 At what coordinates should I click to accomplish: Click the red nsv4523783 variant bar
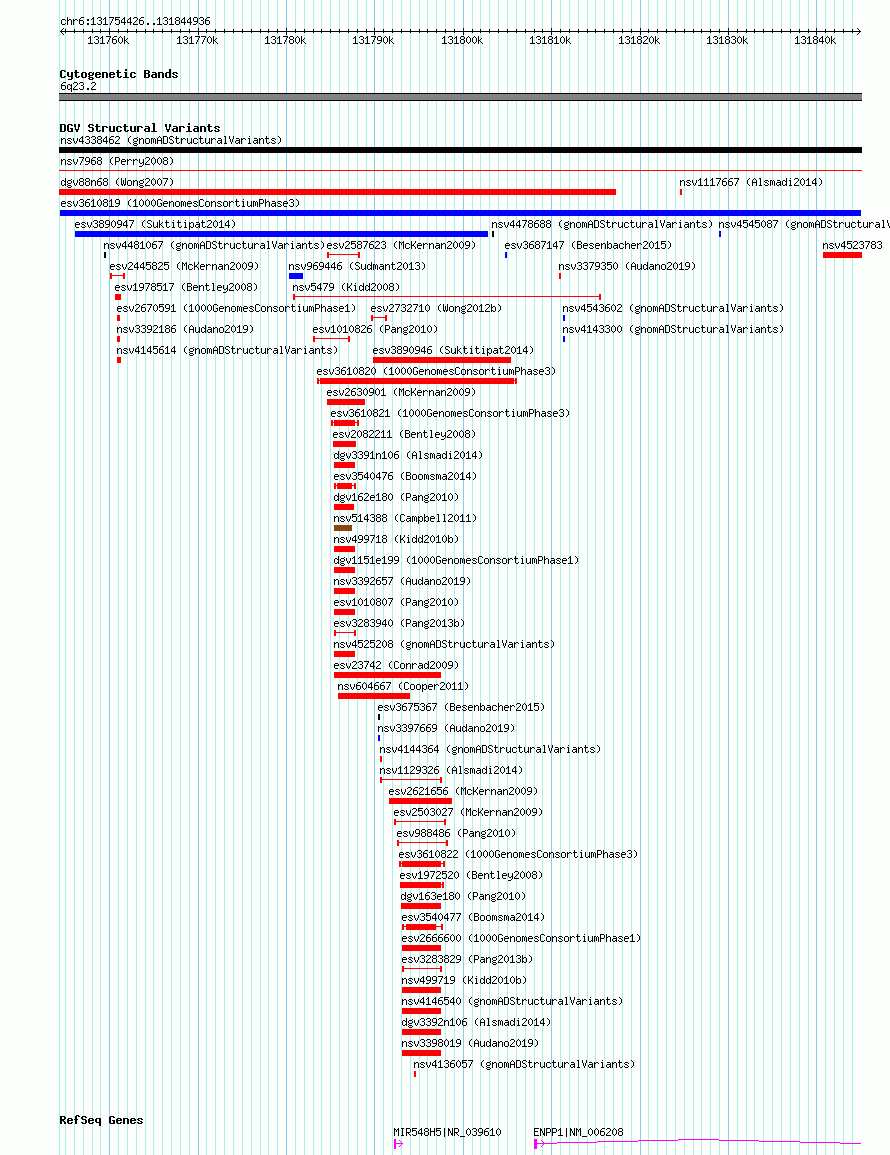pyautogui.click(x=842, y=255)
